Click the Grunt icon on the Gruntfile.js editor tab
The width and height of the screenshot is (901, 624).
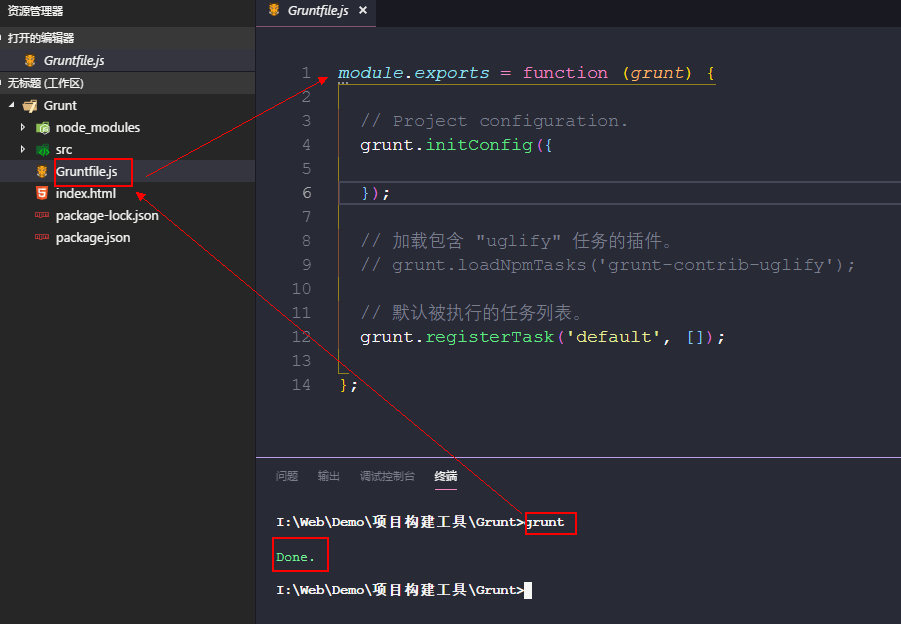click(274, 10)
